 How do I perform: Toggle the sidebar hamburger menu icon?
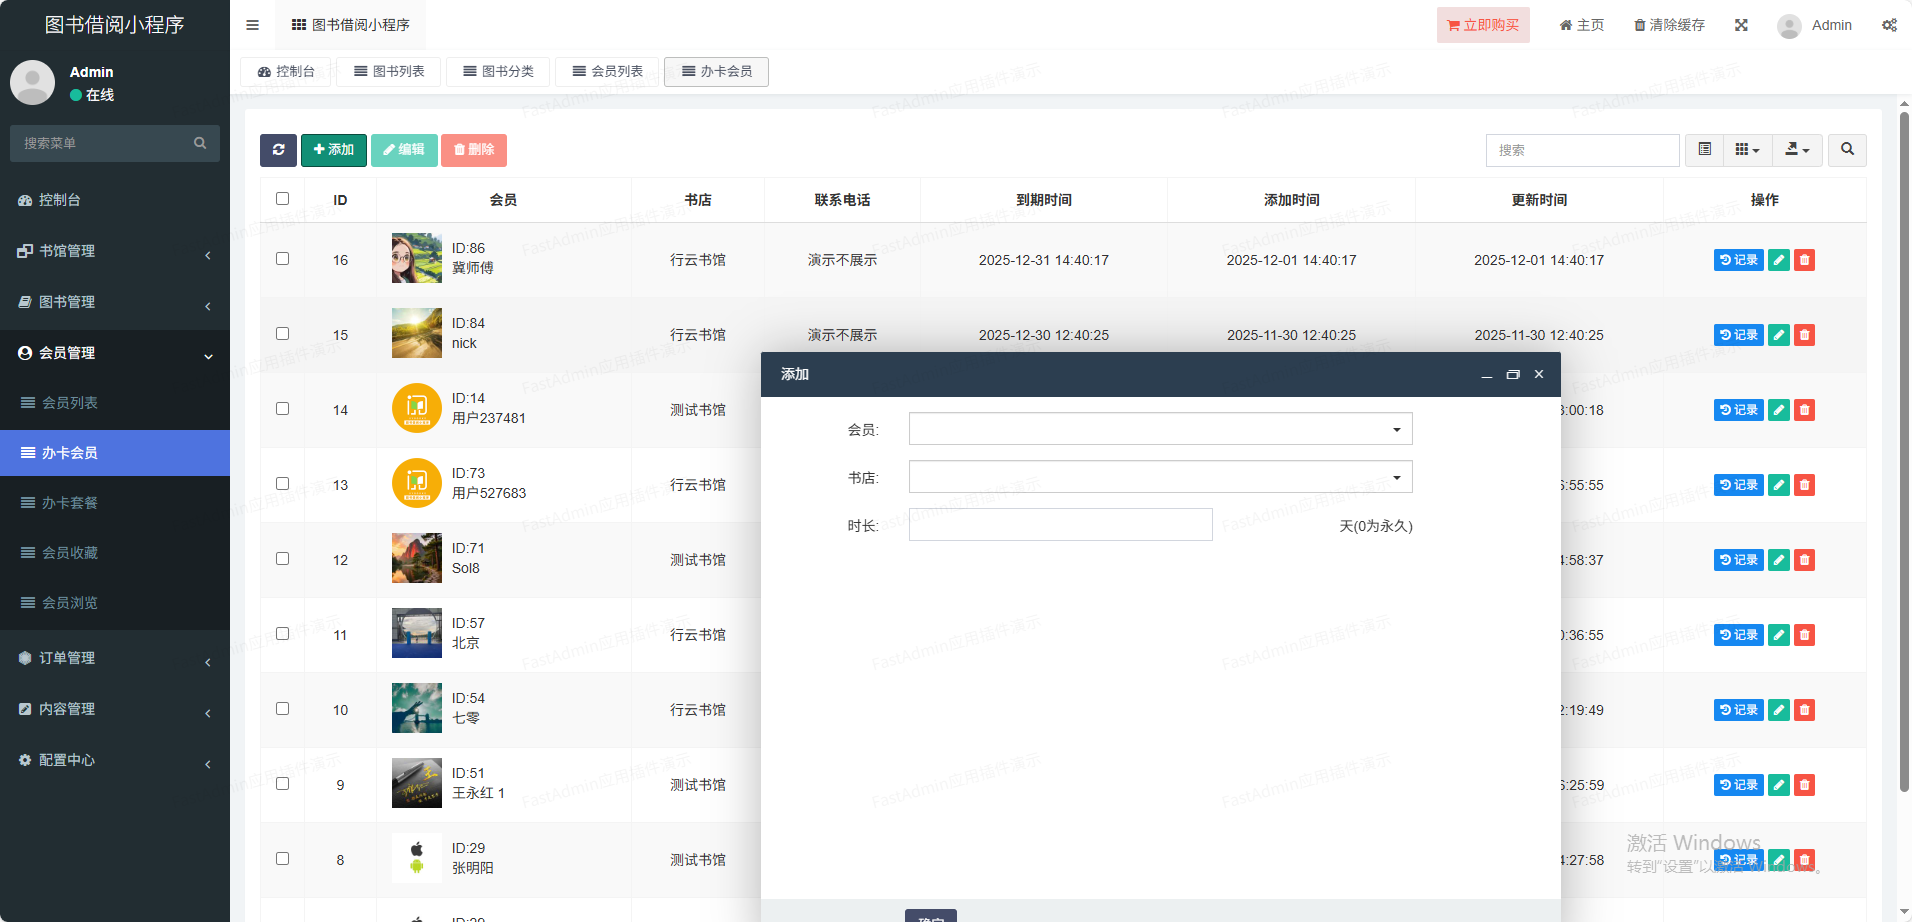pyautogui.click(x=252, y=25)
